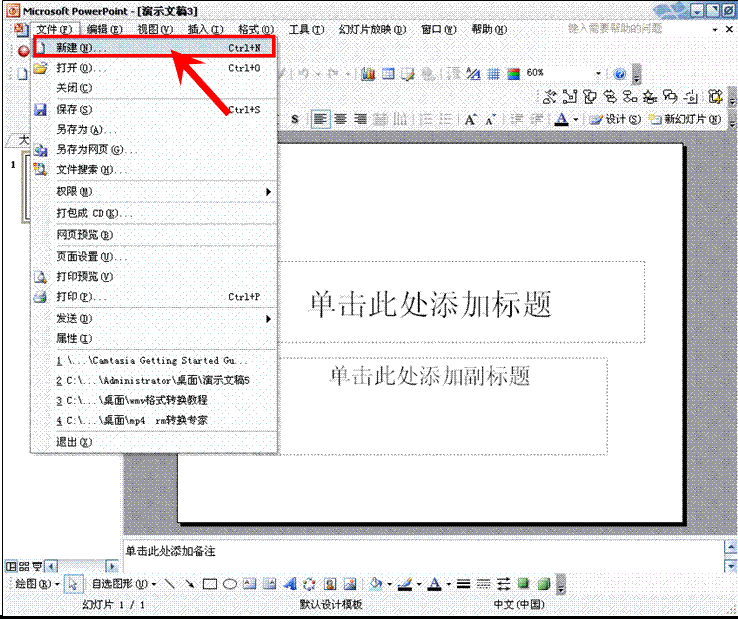This screenshot has height=619, width=738.
Task: Toggle text shadow S button
Action: pos(295,120)
